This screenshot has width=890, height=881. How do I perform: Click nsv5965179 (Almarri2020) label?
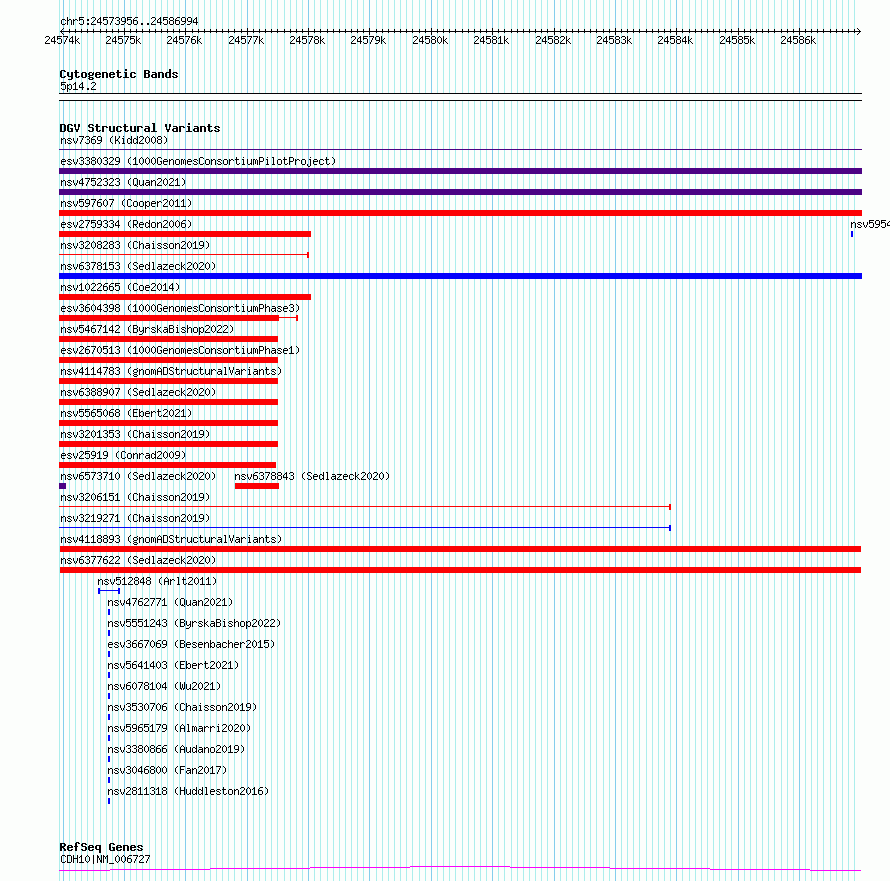point(179,728)
